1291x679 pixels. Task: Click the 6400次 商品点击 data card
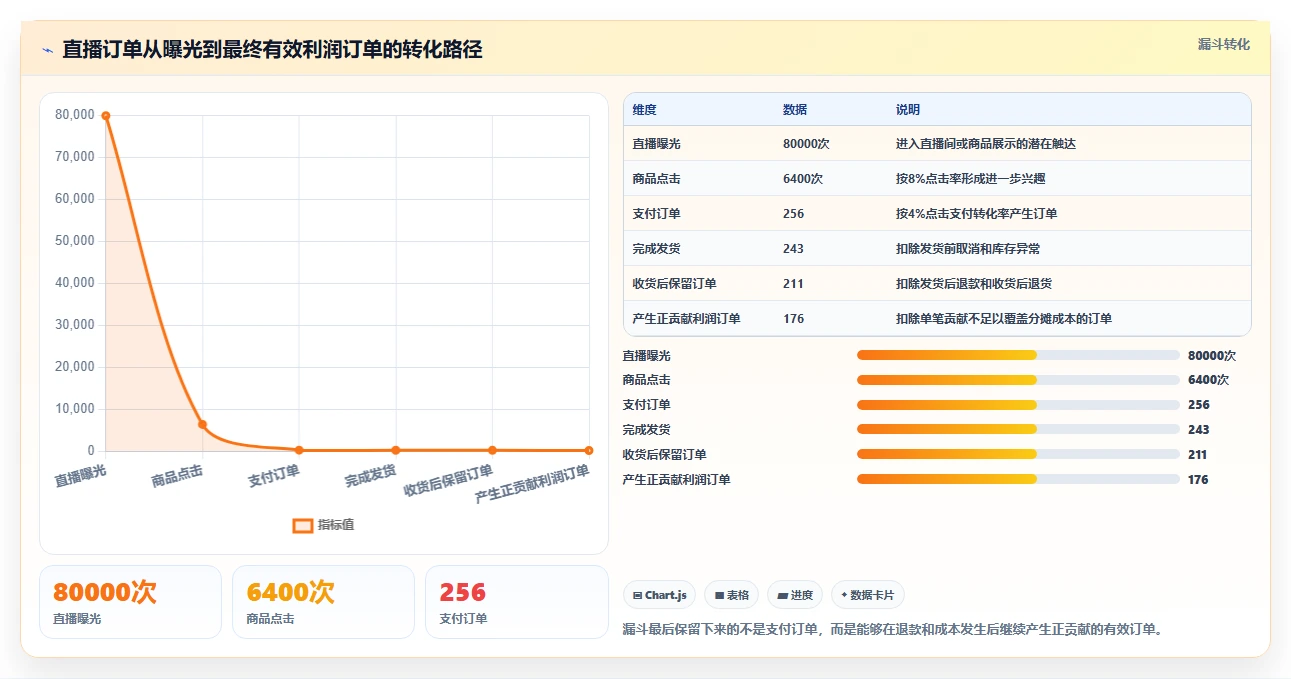pyautogui.click(x=323, y=602)
